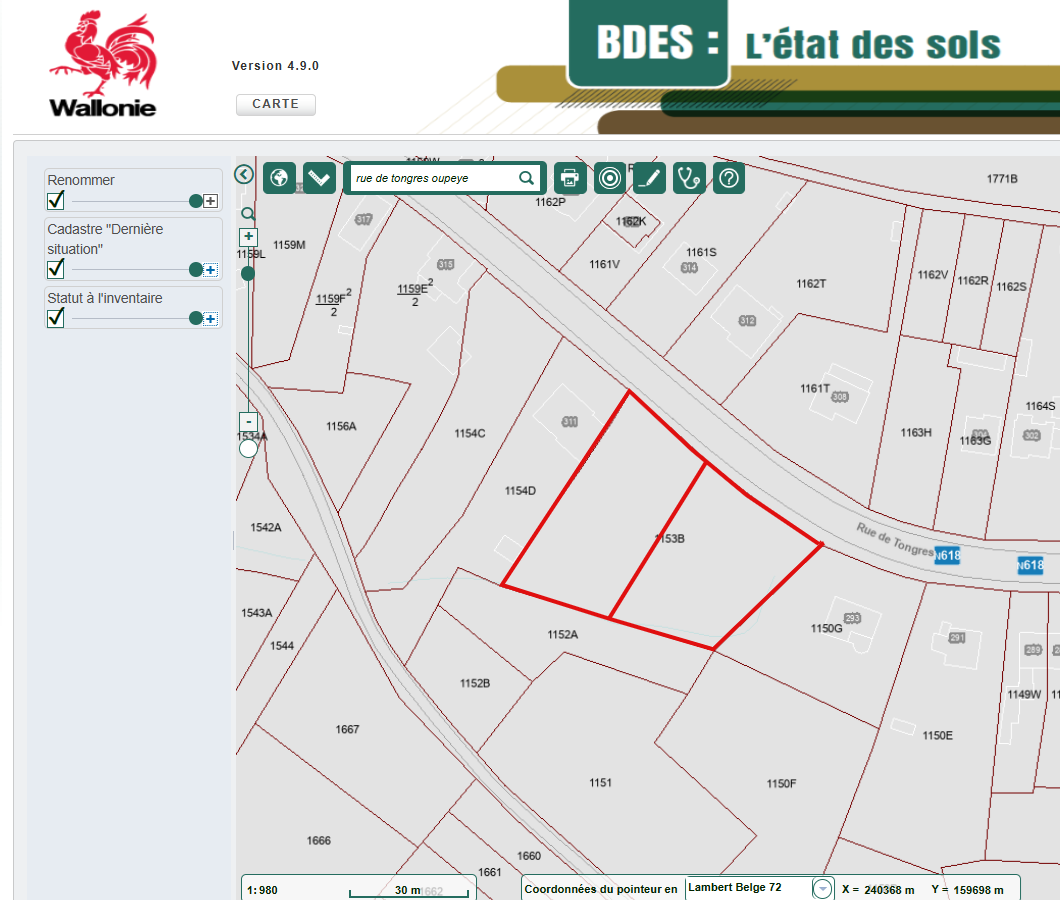Image resolution: width=1060 pixels, height=900 pixels.
Task: Click the stethoscope diagnostic icon
Action: tap(689, 178)
